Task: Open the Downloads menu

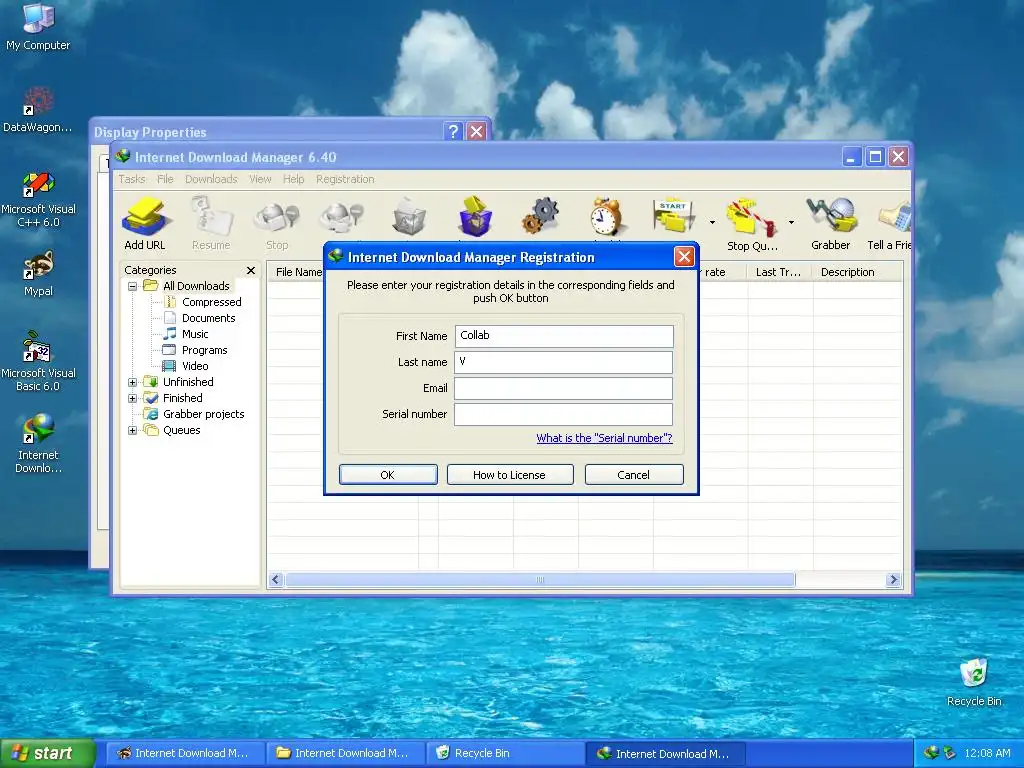Action: 211,179
